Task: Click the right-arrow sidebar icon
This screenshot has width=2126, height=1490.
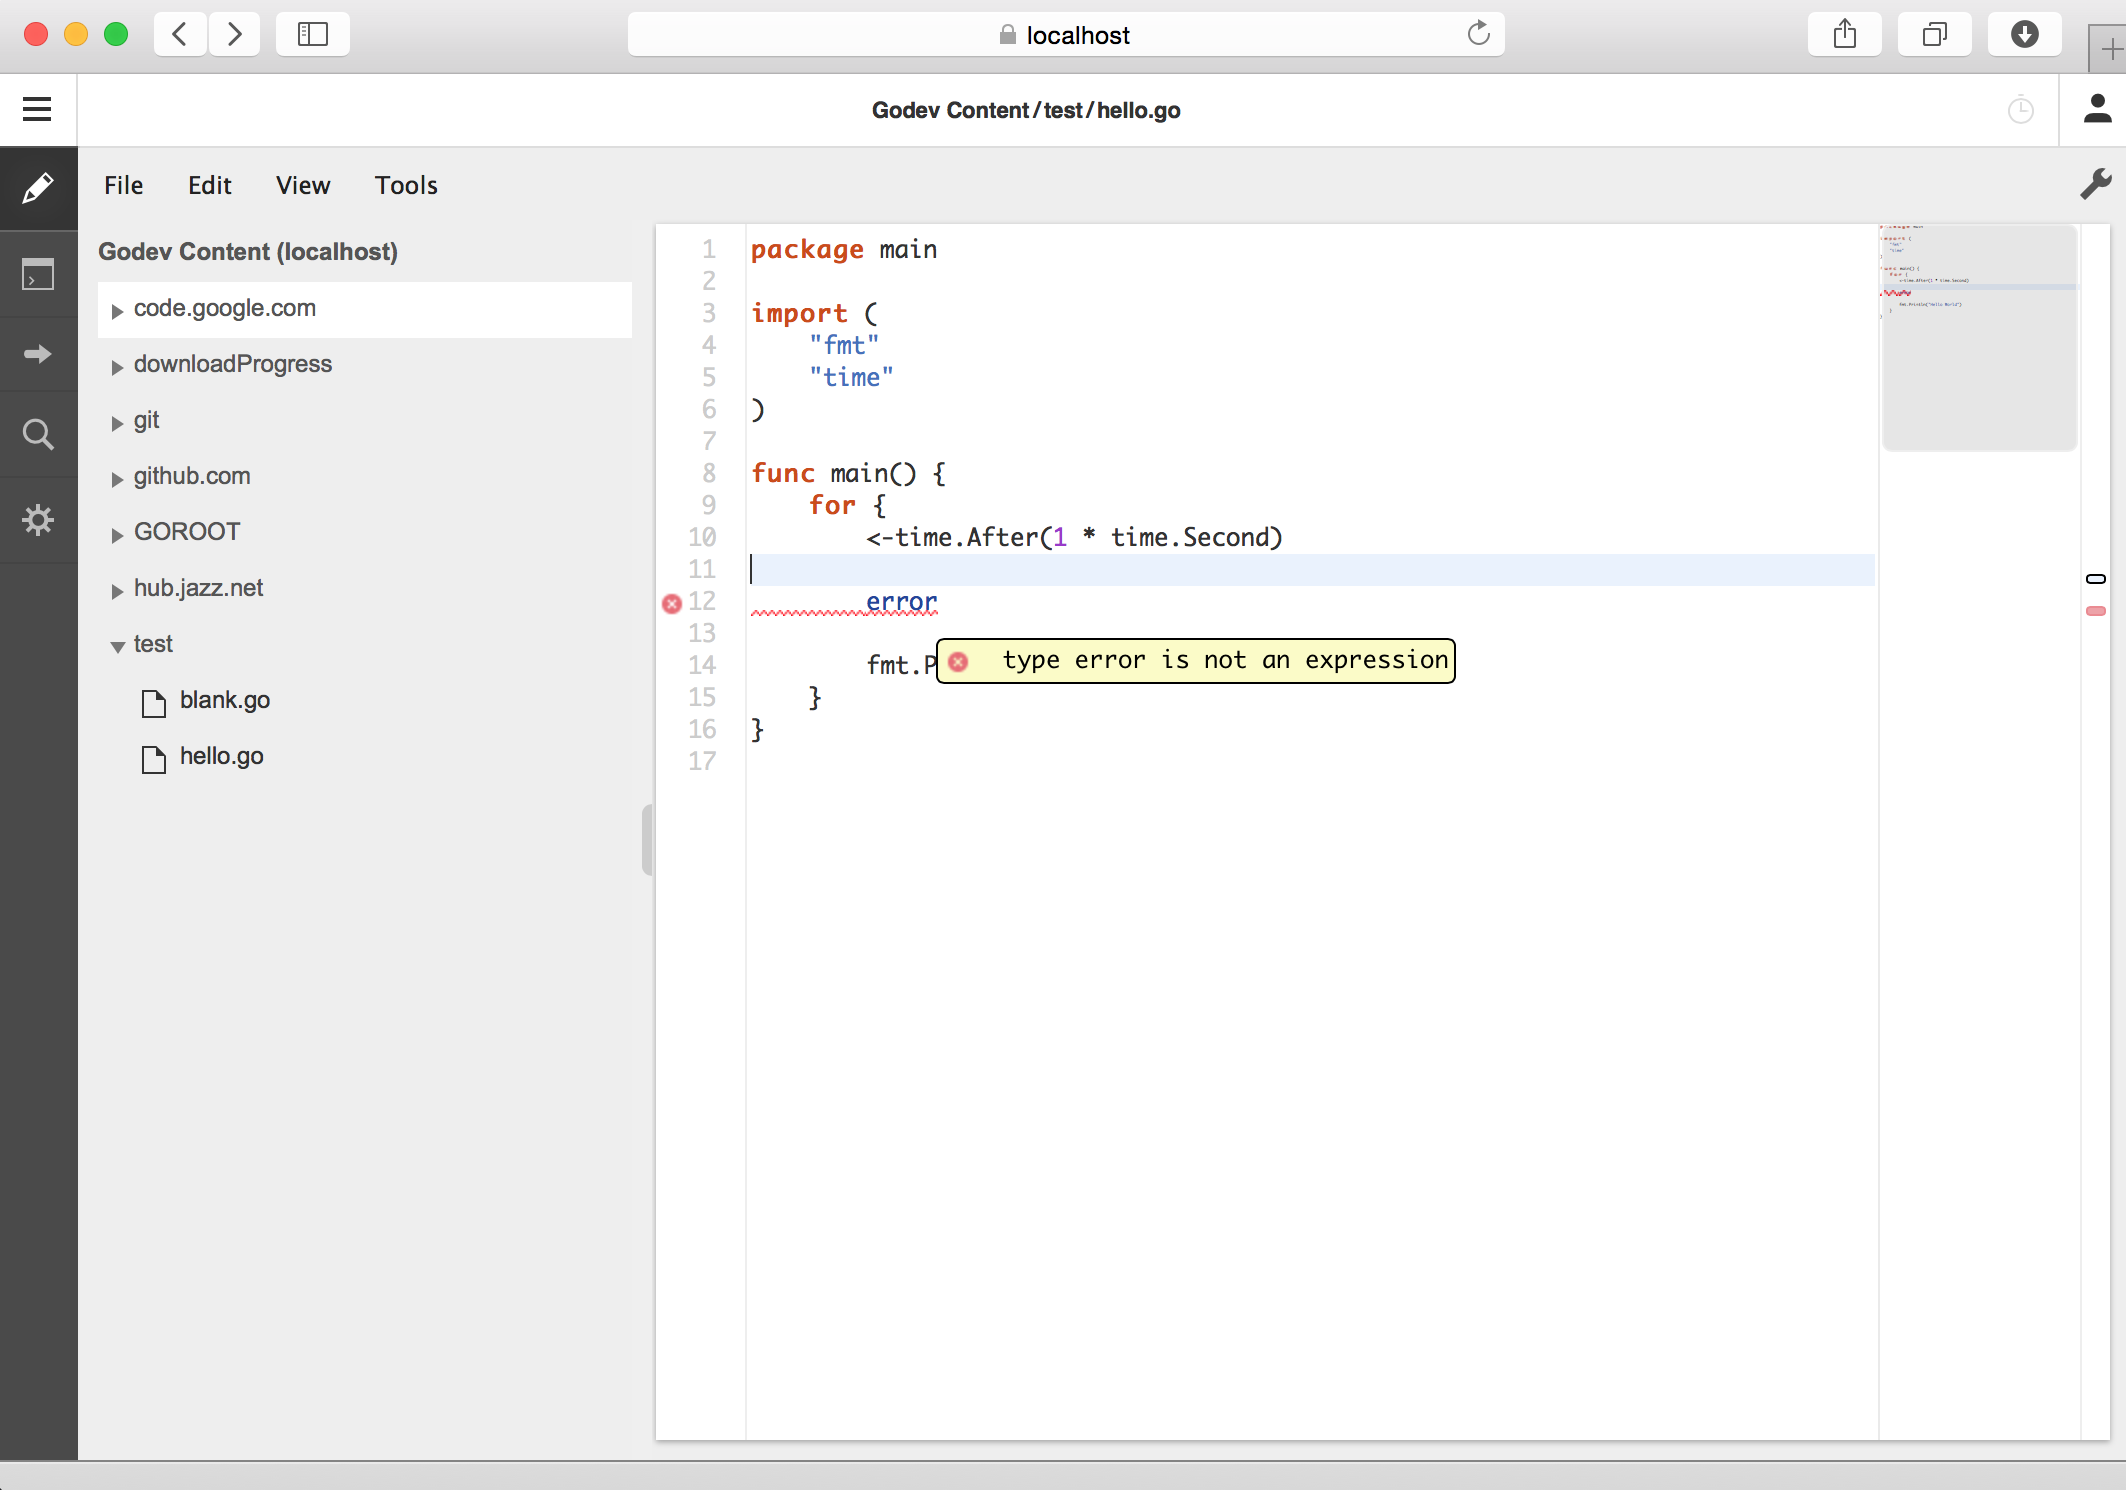Action: (38, 354)
